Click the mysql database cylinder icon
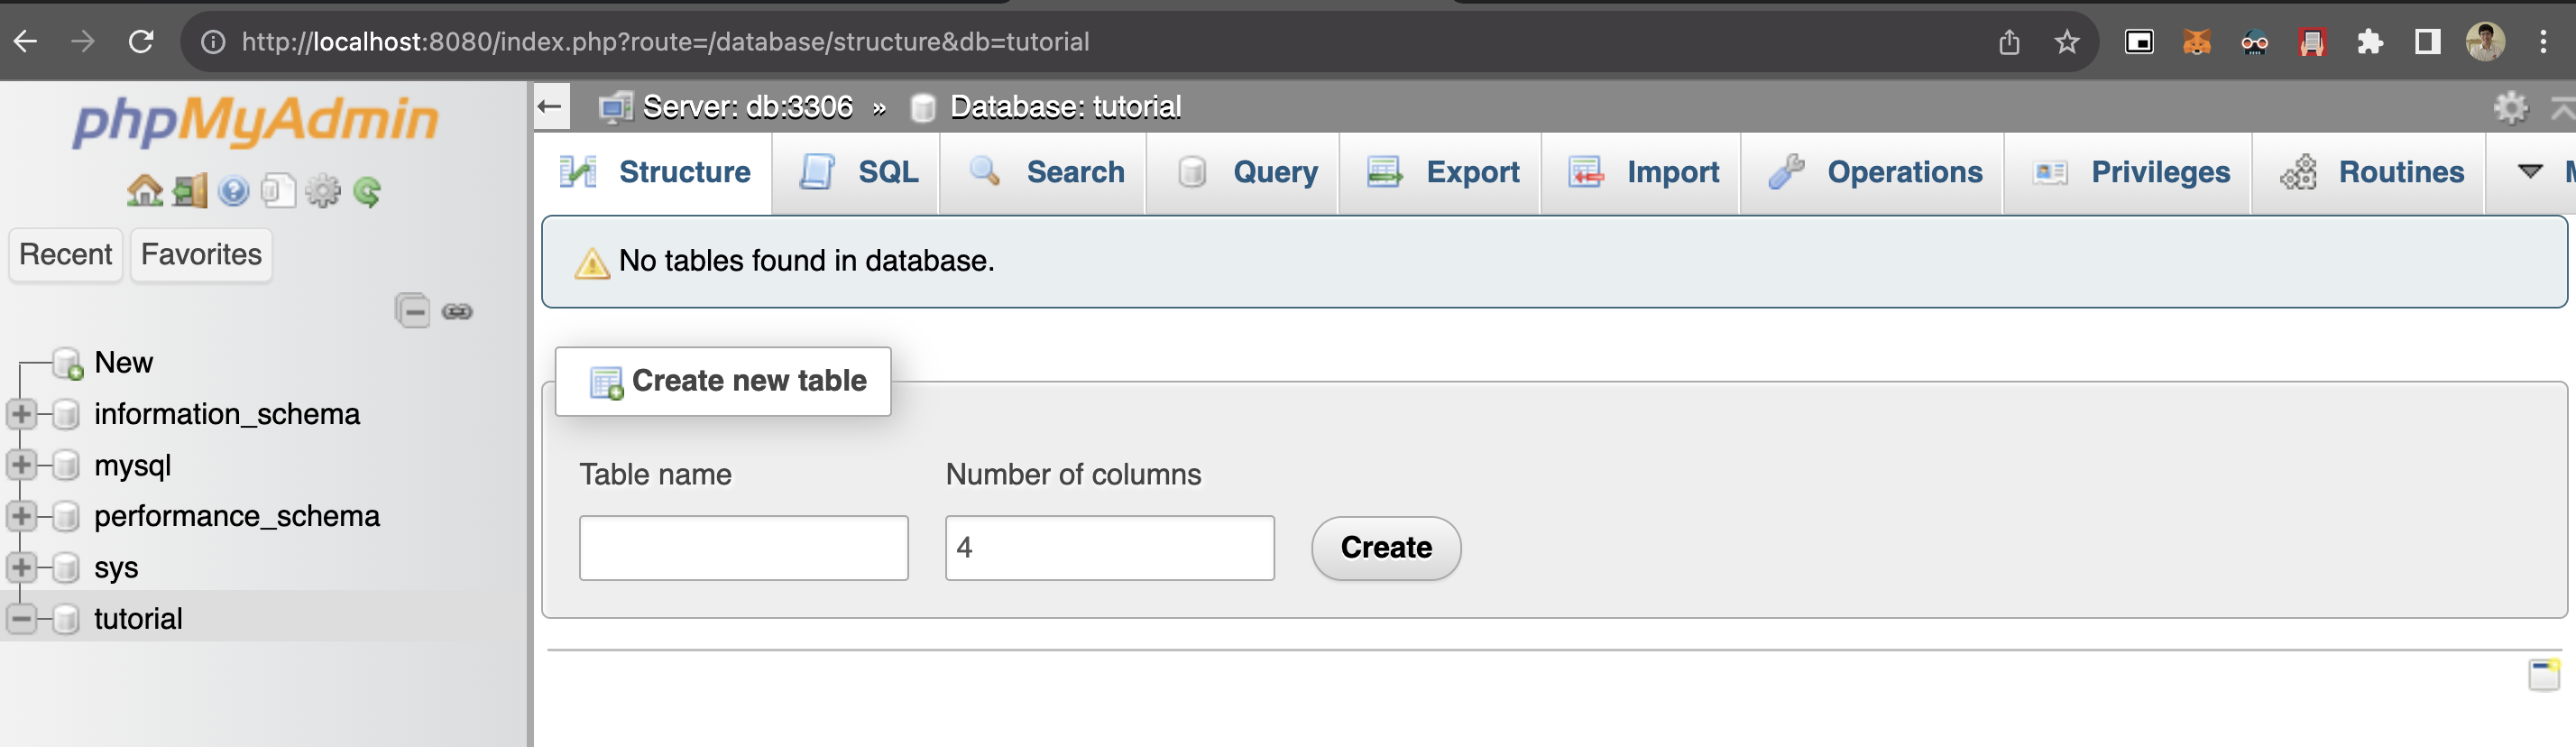 coord(66,465)
